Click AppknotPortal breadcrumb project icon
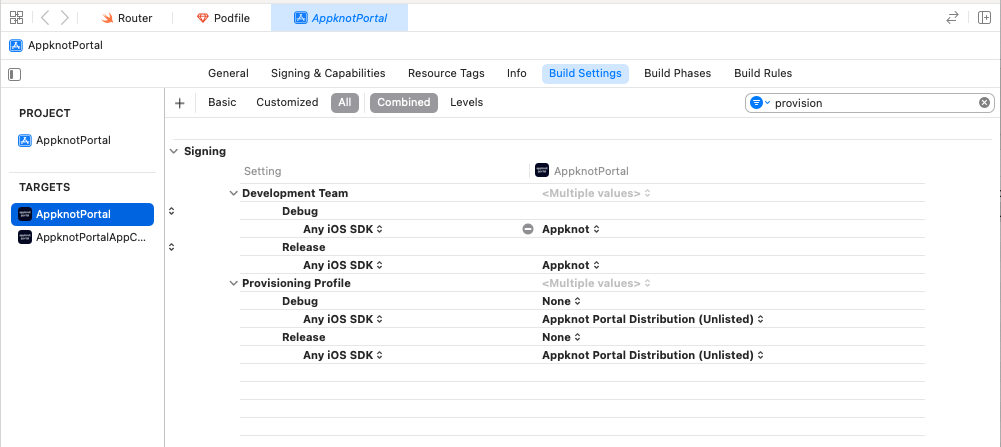Screen dimensions: 1001x447 [x=15, y=45]
